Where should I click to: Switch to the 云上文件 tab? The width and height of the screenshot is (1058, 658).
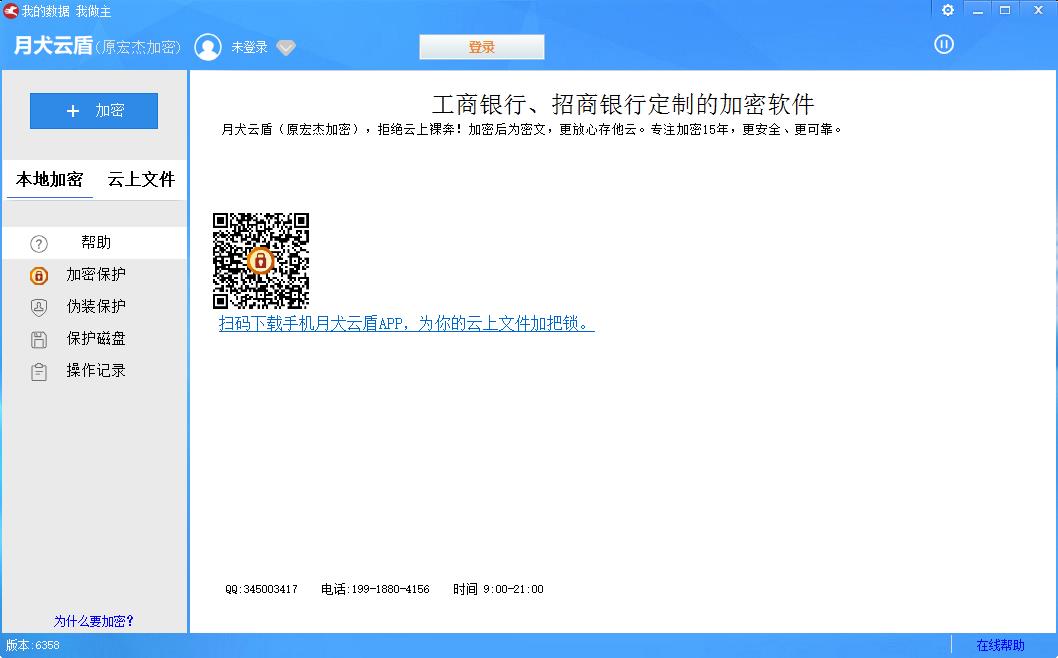click(141, 180)
